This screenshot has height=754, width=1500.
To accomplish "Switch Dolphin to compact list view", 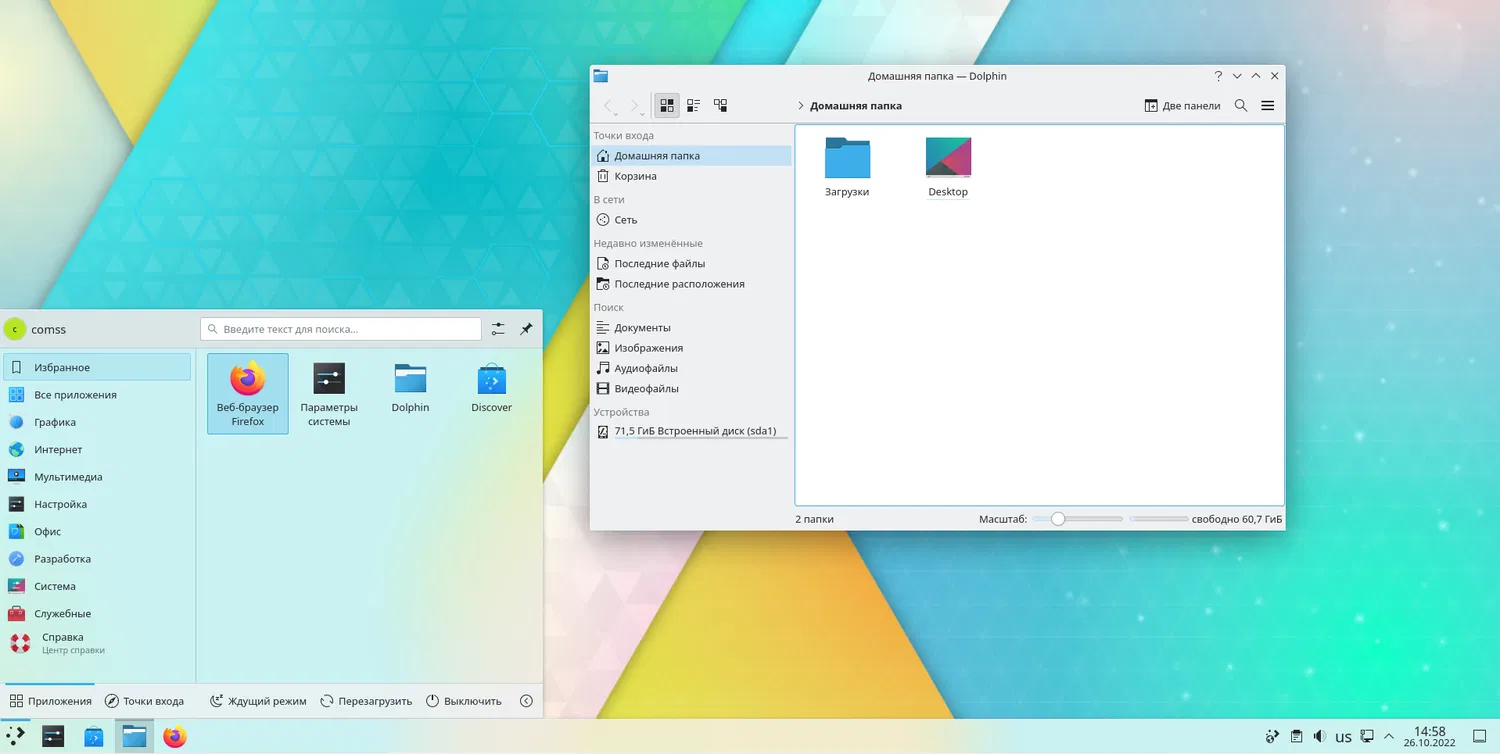I will [693, 105].
